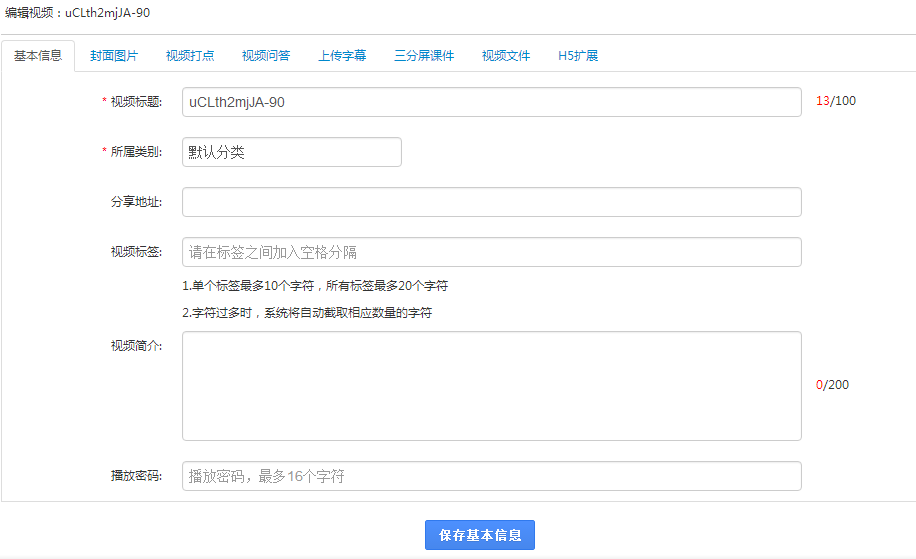Select the 视频问答 tab

point(266,56)
